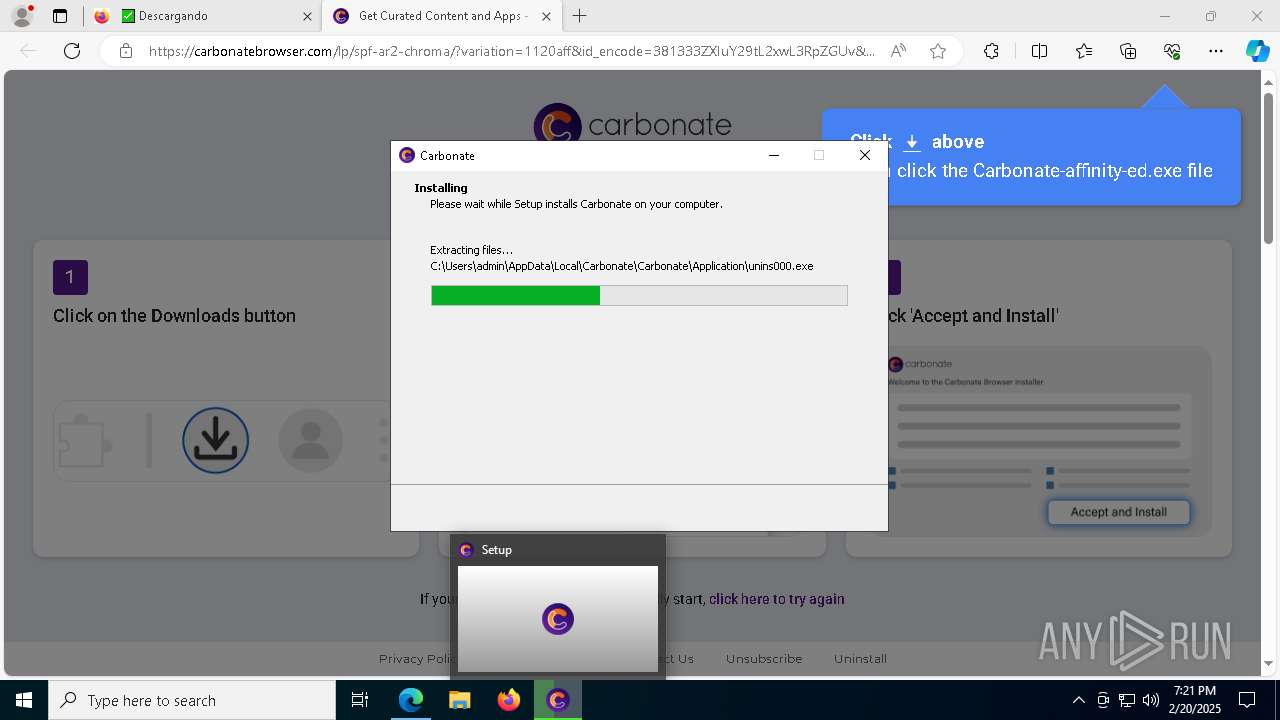
Task: Close the Descargando tab
Action: point(307,16)
